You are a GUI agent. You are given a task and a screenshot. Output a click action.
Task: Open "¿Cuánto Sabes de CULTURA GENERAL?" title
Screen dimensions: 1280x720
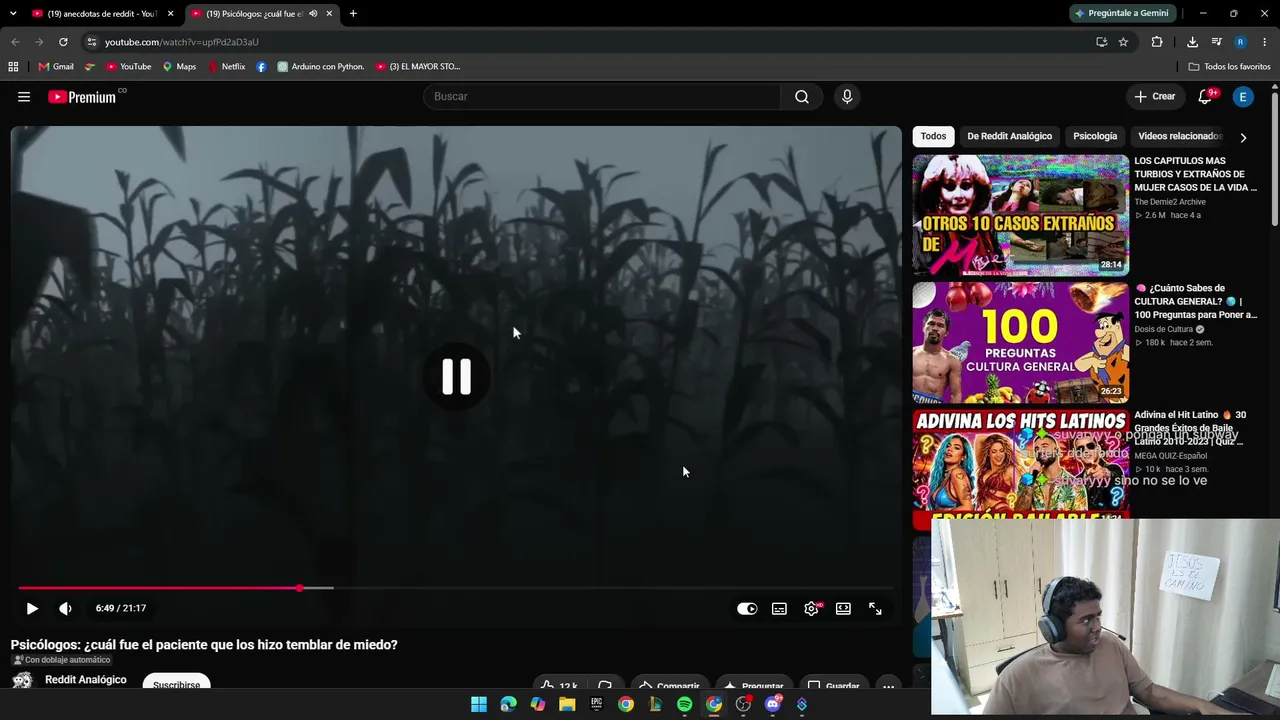click(1195, 301)
